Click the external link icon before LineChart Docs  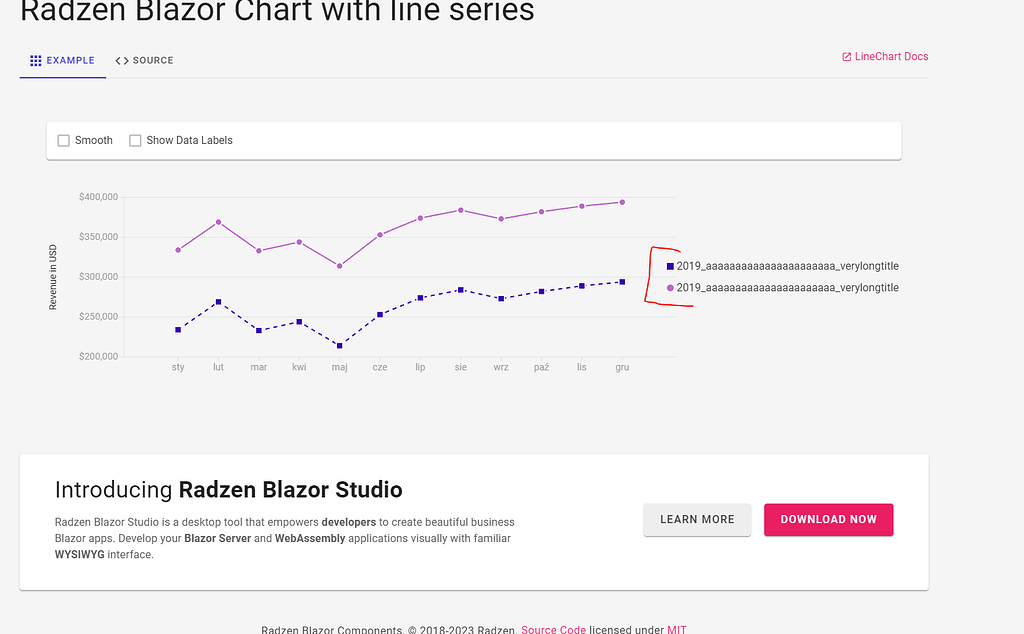click(x=845, y=56)
